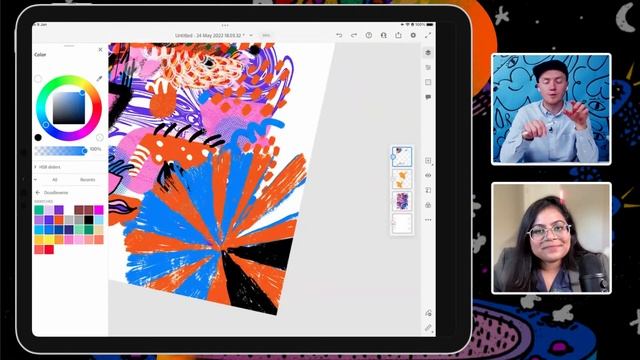This screenshot has height=360, width=640.
Task: Go back from the swatch library with the arrow
Action: pos(38,192)
